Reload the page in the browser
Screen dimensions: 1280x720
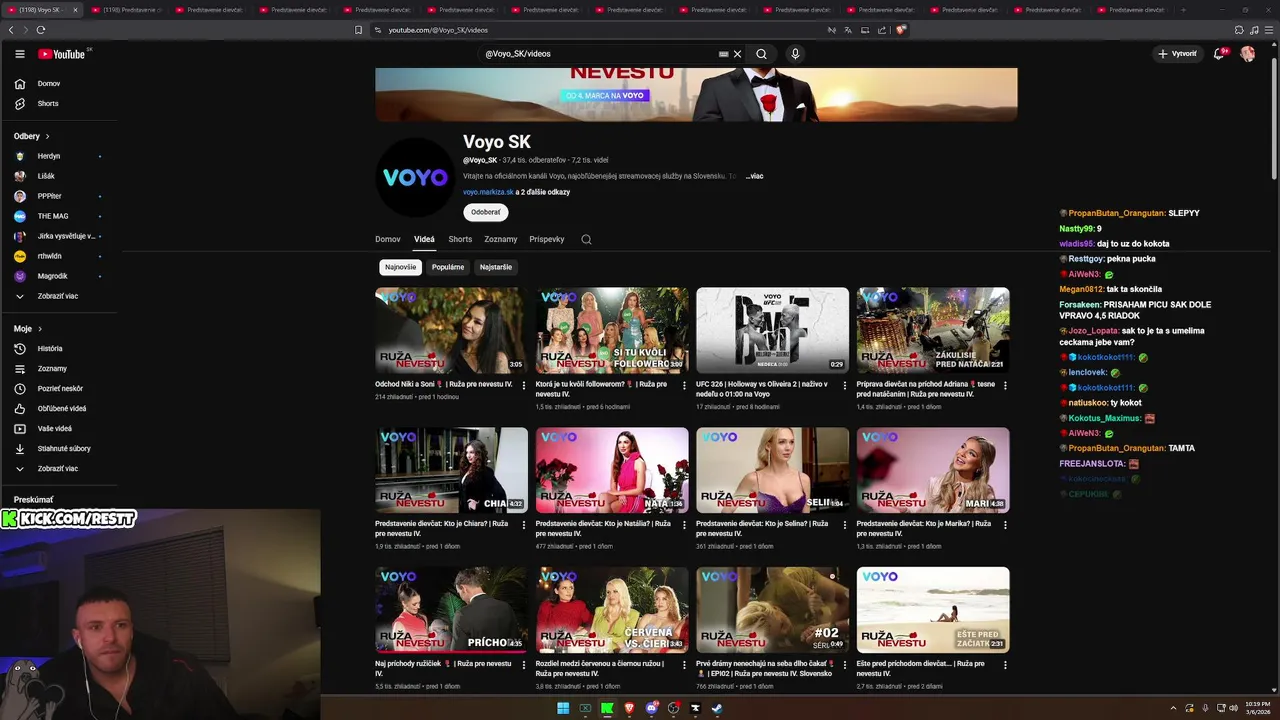tap(41, 30)
